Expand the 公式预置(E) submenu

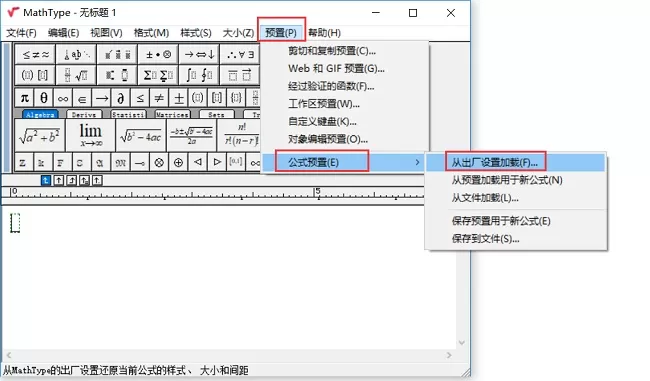point(344,162)
